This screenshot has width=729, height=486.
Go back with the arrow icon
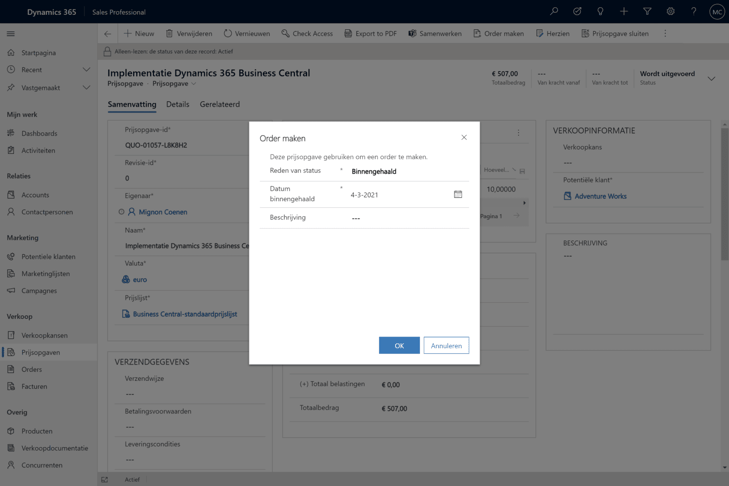[x=107, y=33]
